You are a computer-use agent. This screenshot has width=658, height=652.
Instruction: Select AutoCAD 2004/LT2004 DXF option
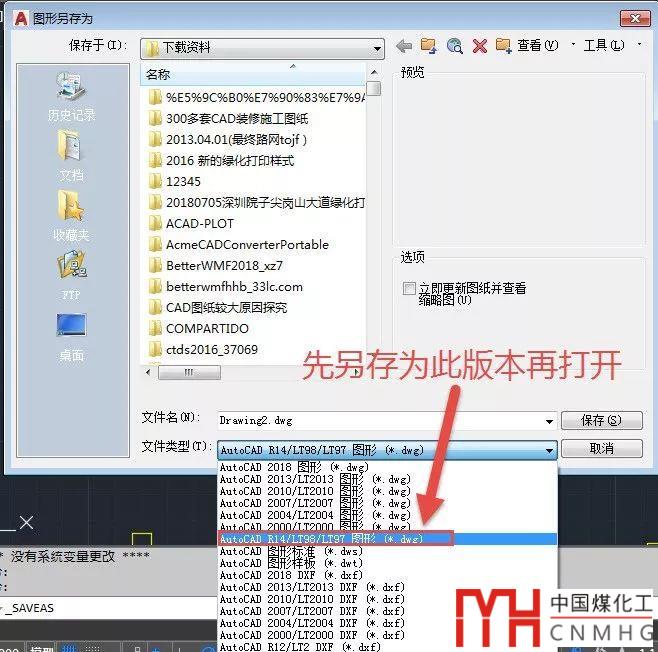[x=387, y=623]
